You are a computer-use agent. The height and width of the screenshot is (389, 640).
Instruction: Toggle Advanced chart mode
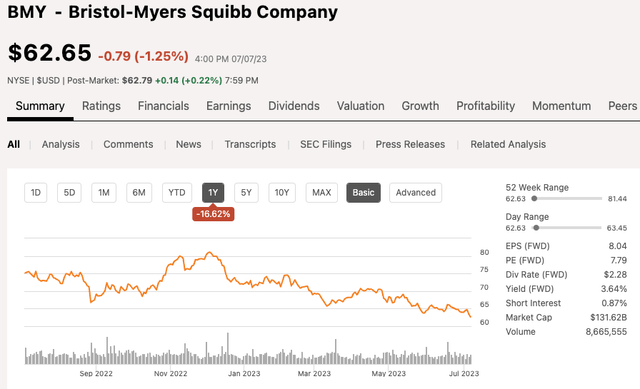coord(416,193)
